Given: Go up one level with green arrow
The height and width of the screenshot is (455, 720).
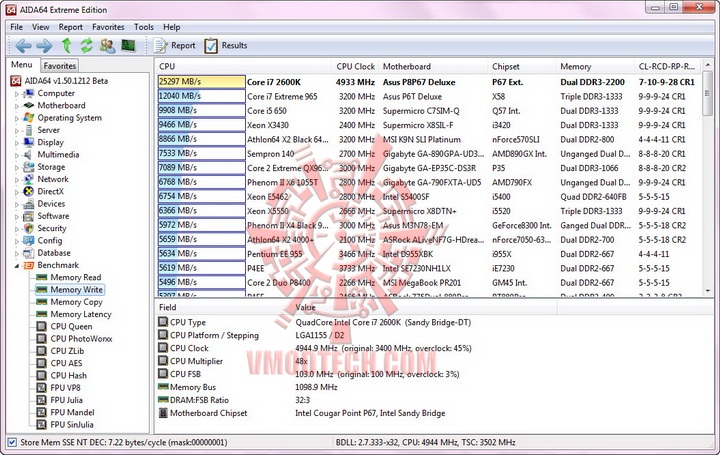Looking at the screenshot, I should [x=67, y=45].
